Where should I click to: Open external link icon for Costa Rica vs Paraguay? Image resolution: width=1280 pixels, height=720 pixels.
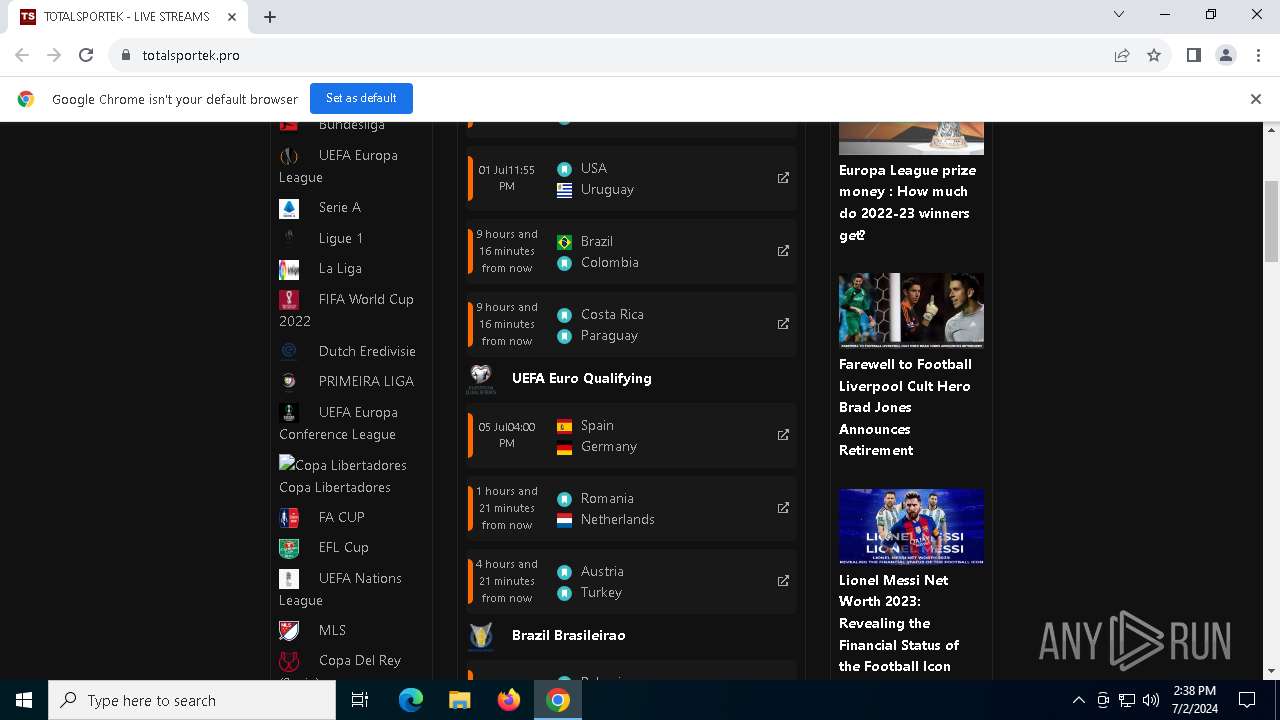click(x=783, y=324)
